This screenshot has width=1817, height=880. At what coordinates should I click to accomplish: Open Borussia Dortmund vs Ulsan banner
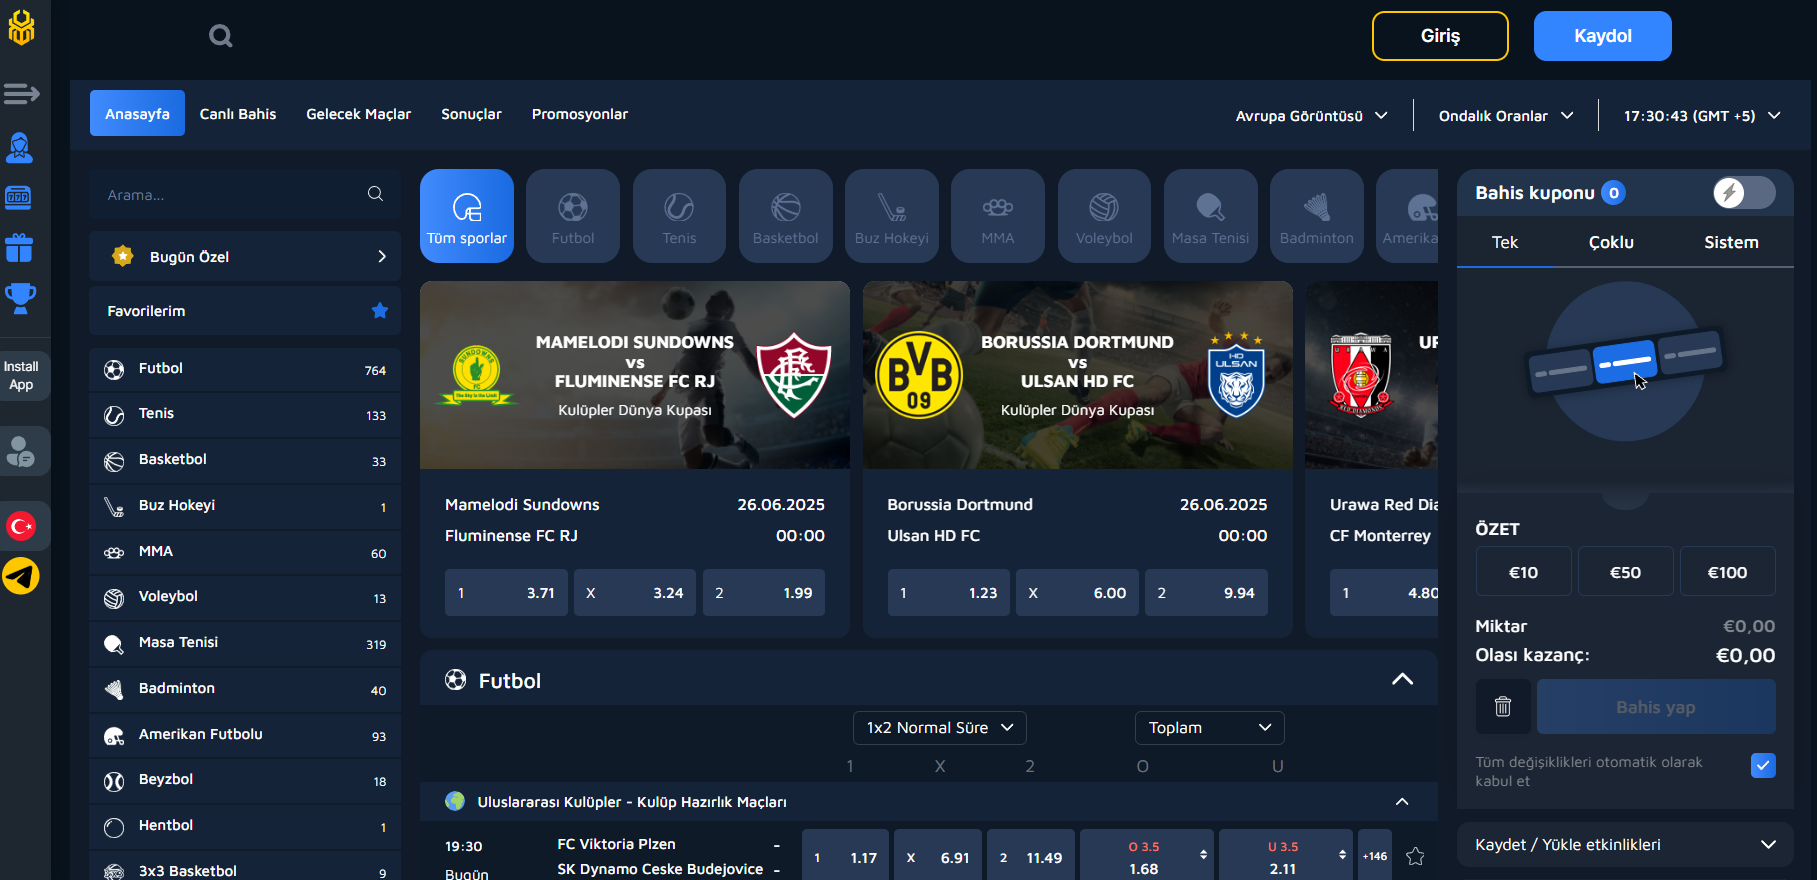click(x=1078, y=375)
